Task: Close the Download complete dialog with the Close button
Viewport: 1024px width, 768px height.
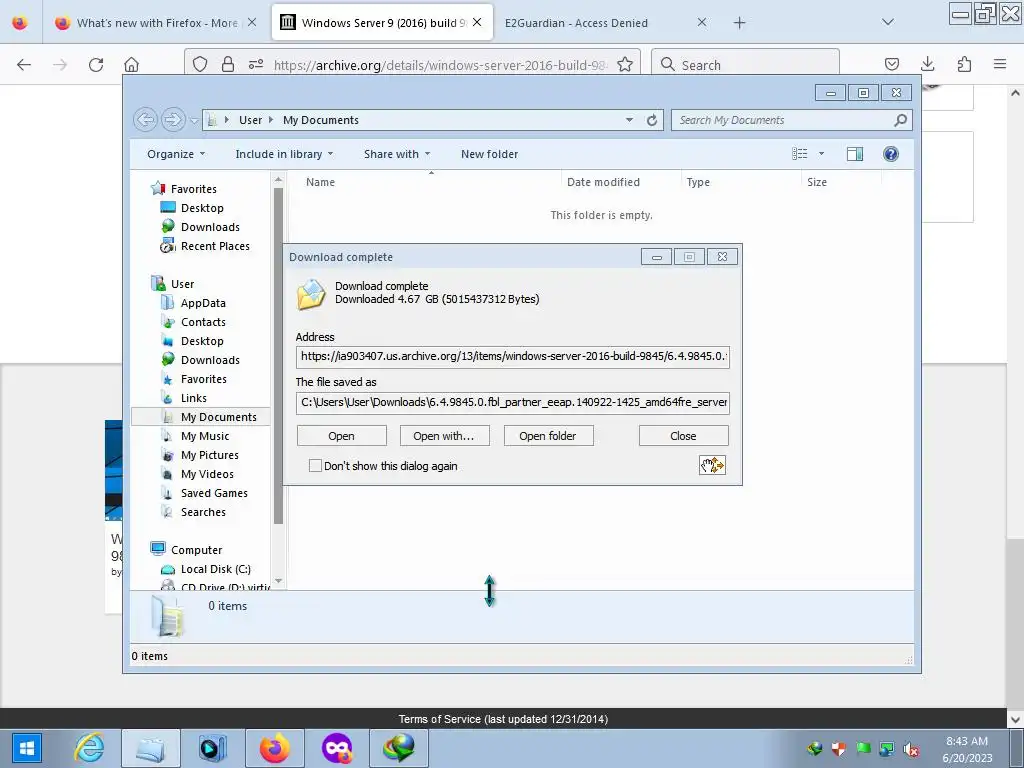Action: [x=683, y=436]
